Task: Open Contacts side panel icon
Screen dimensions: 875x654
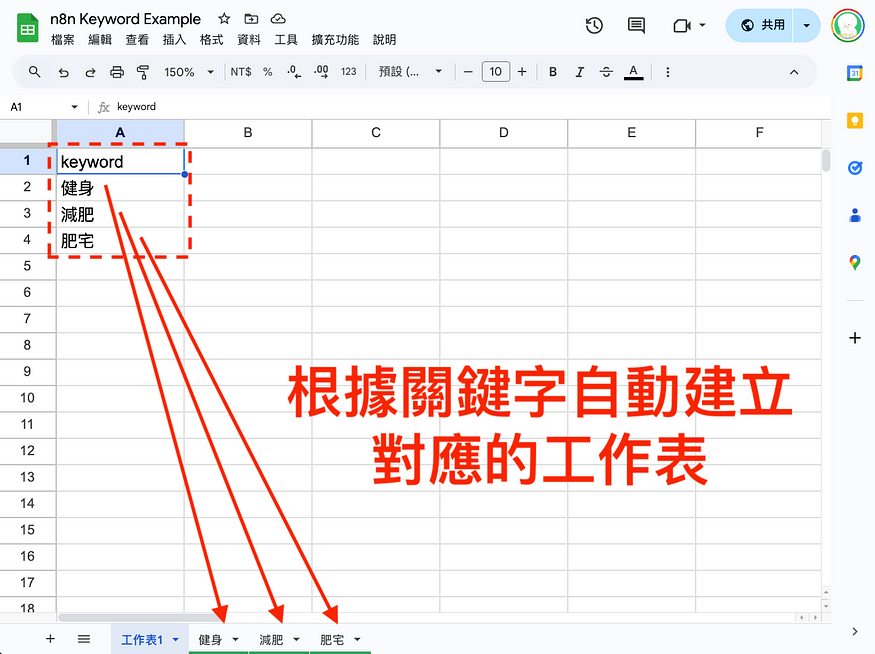Action: [854, 215]
